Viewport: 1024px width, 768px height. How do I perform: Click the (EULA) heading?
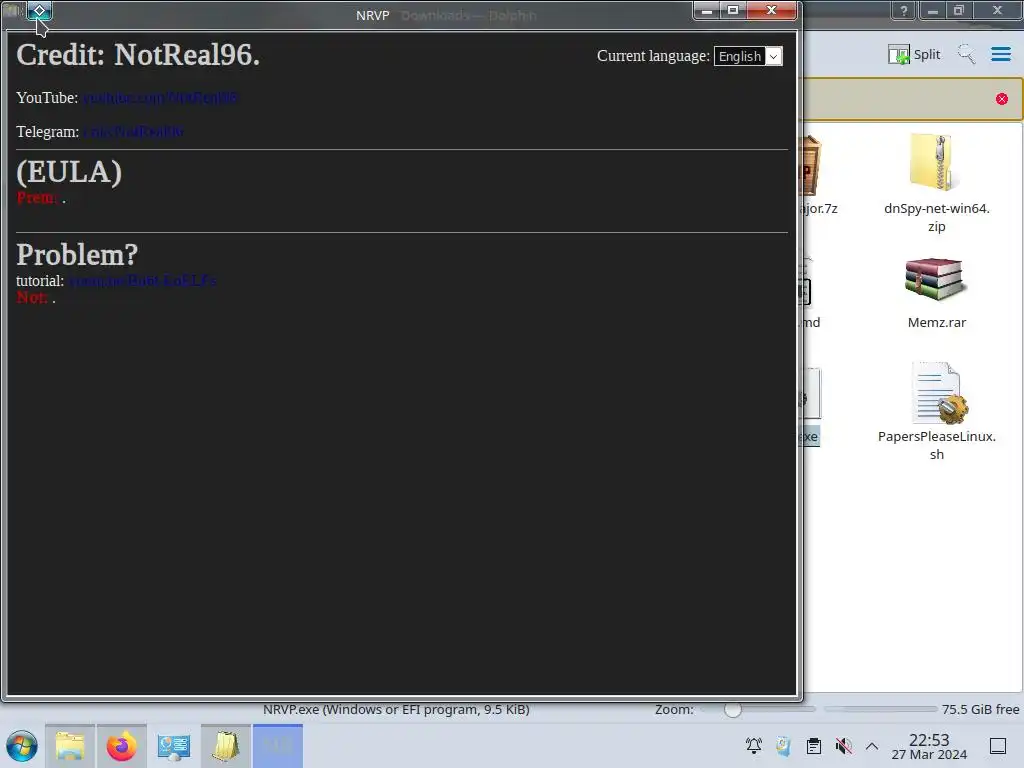click(69, 172)
